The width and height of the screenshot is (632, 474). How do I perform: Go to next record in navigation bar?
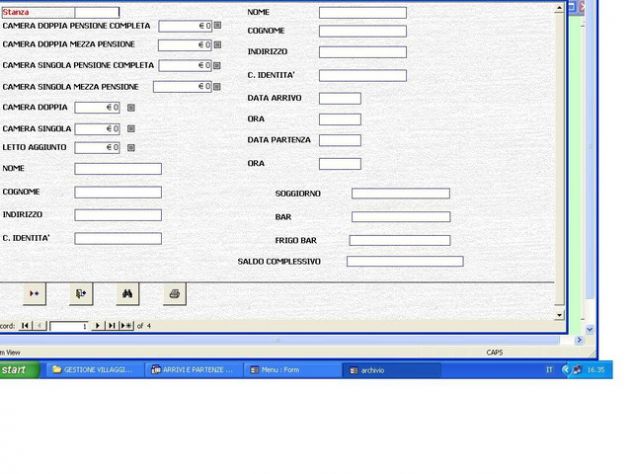tap(97, 326)
